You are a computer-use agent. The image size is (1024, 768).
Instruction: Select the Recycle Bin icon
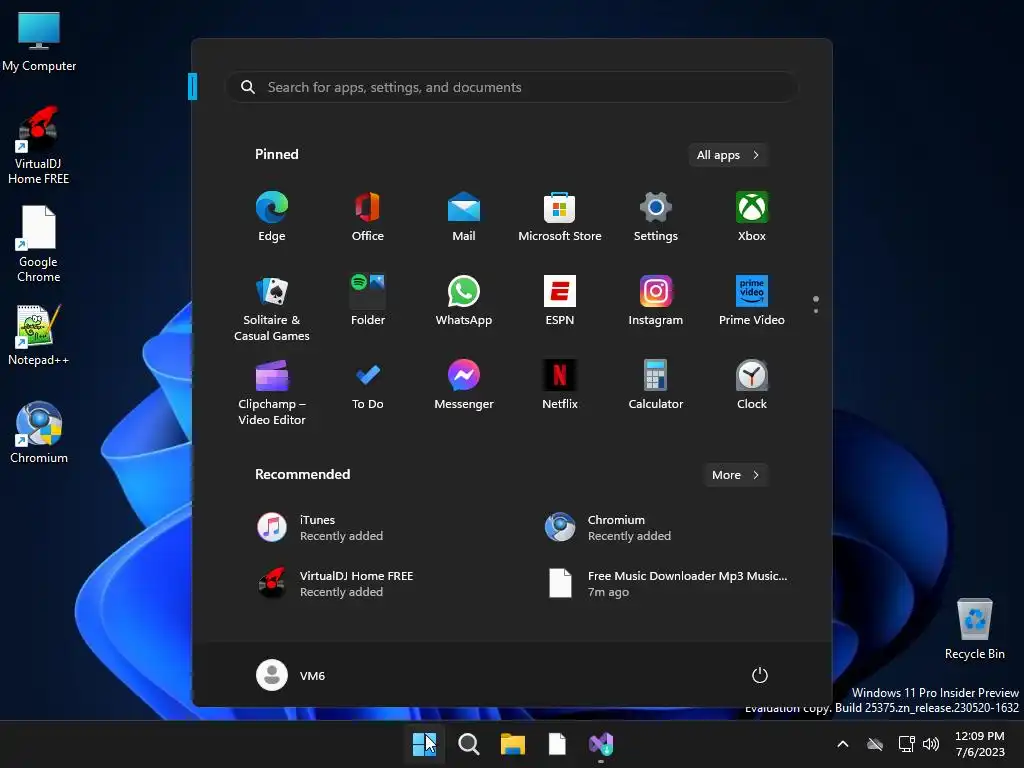click(x=974, y=629)
